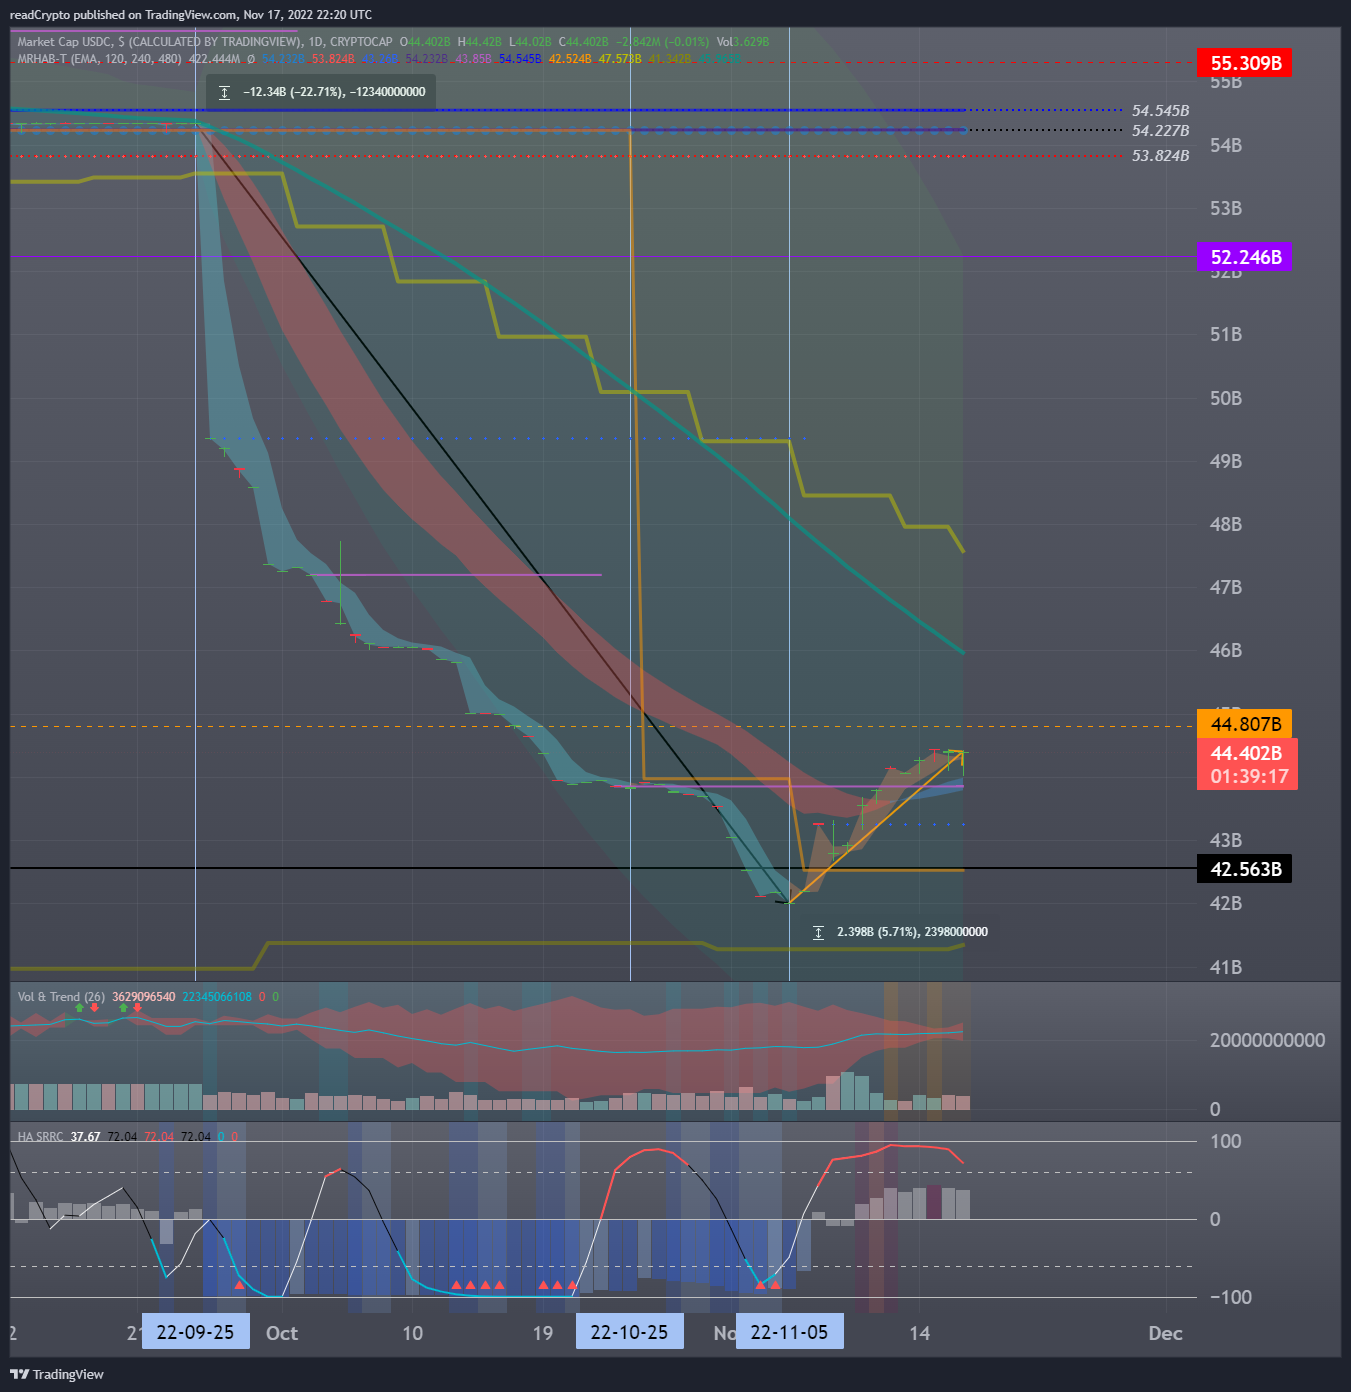Screen dimensions: 1351x1392
Task: Click the red 55.309B price label
Action: click(x=1245, y=63)
